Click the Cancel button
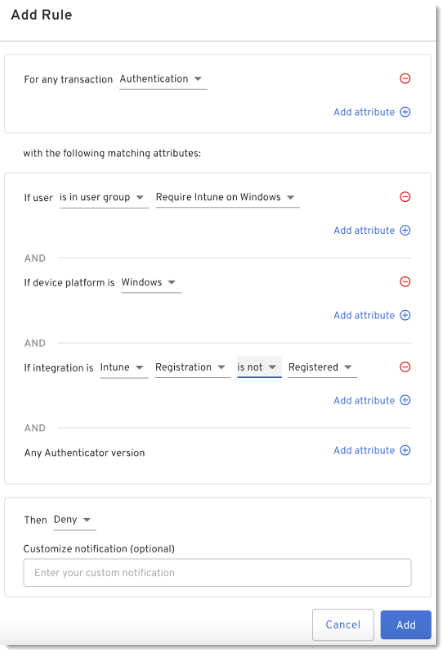This screenshot has width=446, height=655. click(x=343, y=625)
